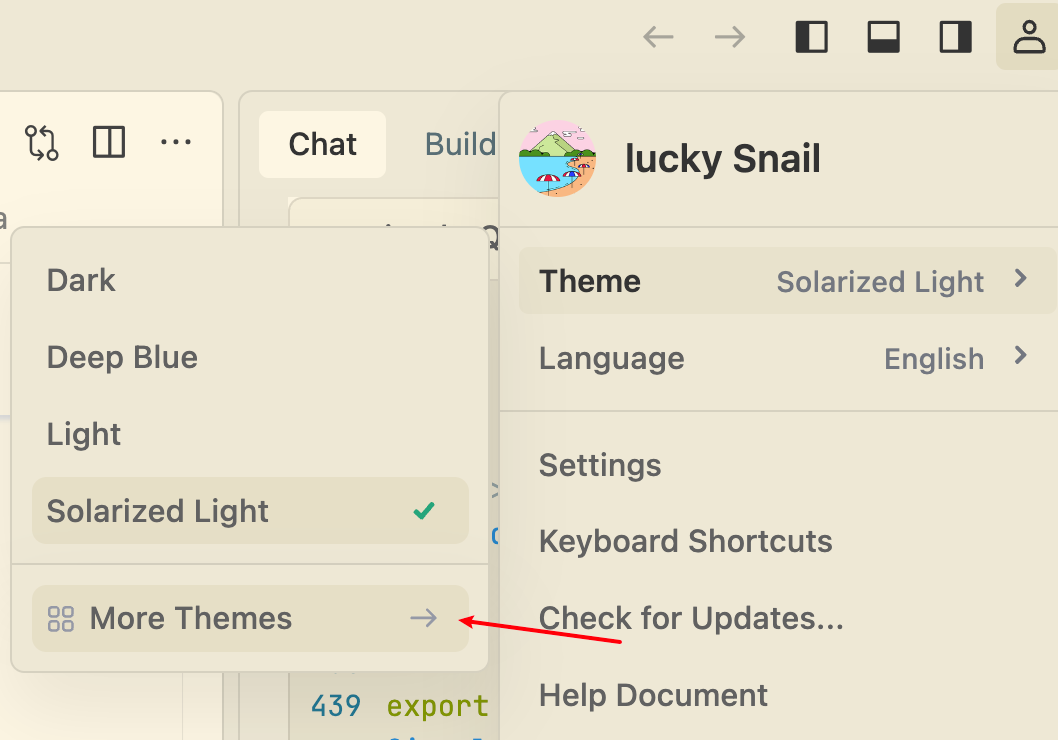Choose the Deep Blue theme

(122, 357)
